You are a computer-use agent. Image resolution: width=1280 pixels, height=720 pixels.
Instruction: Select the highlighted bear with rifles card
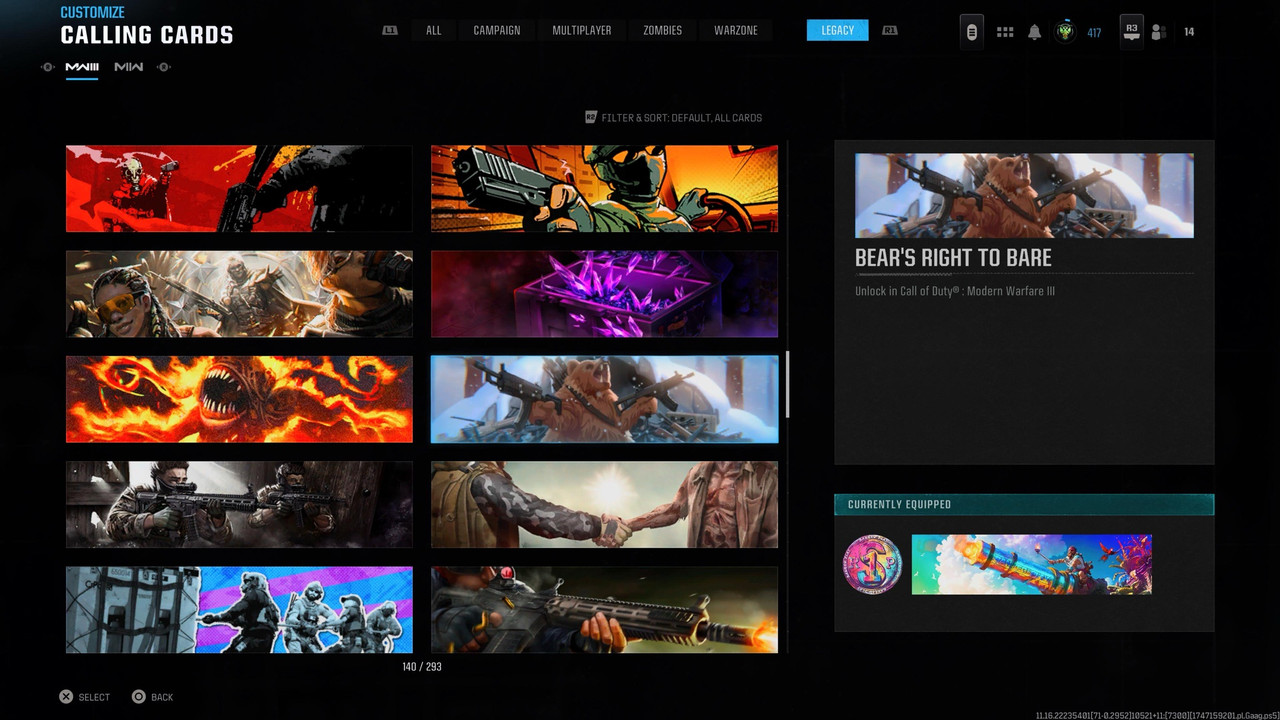tap(604, 399)
